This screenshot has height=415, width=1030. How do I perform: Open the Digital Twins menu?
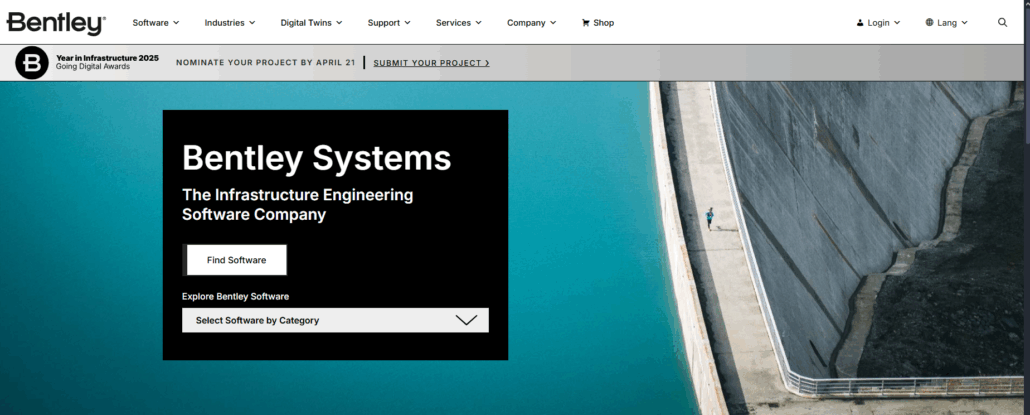pos(311,22)
